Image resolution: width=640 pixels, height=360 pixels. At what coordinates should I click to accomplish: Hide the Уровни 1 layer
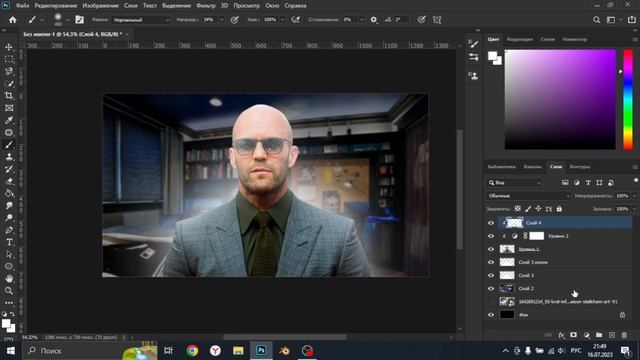pos(491,249)
